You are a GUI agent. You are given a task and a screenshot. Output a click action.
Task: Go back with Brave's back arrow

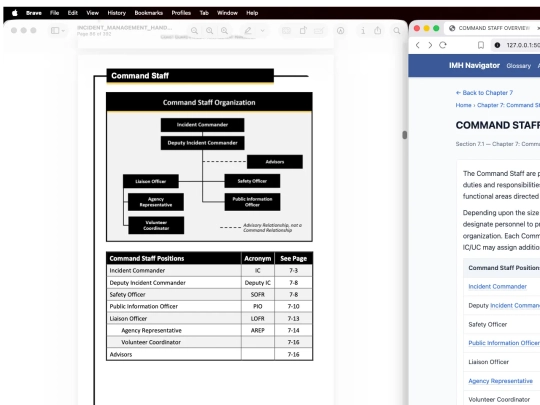pos(418,45)
